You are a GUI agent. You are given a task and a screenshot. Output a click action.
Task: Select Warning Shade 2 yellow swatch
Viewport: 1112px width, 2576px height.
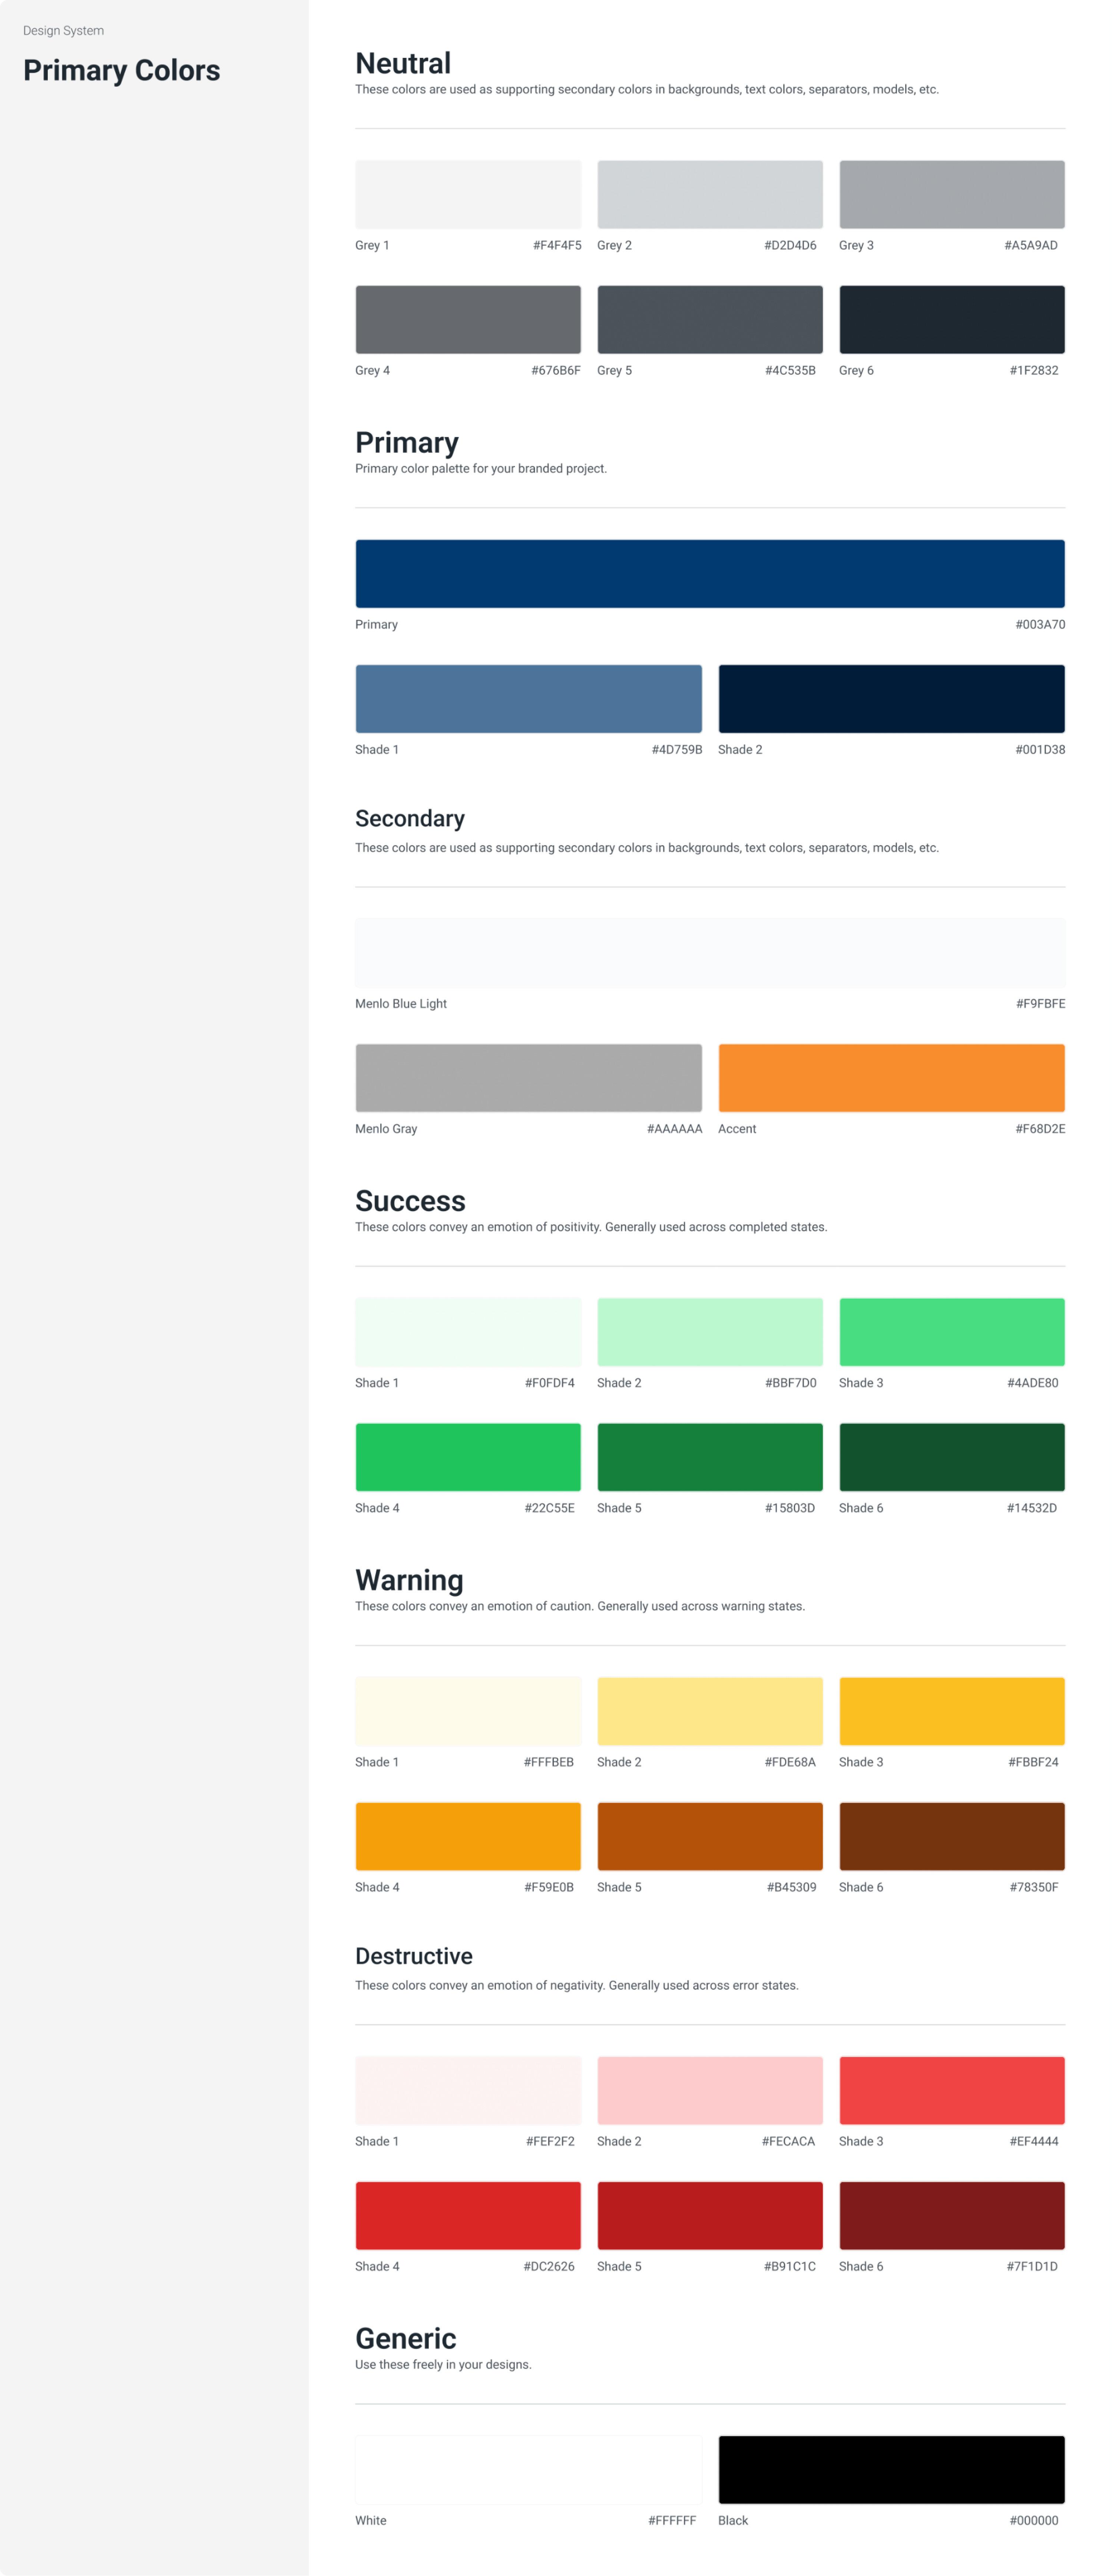[709, 1710]
